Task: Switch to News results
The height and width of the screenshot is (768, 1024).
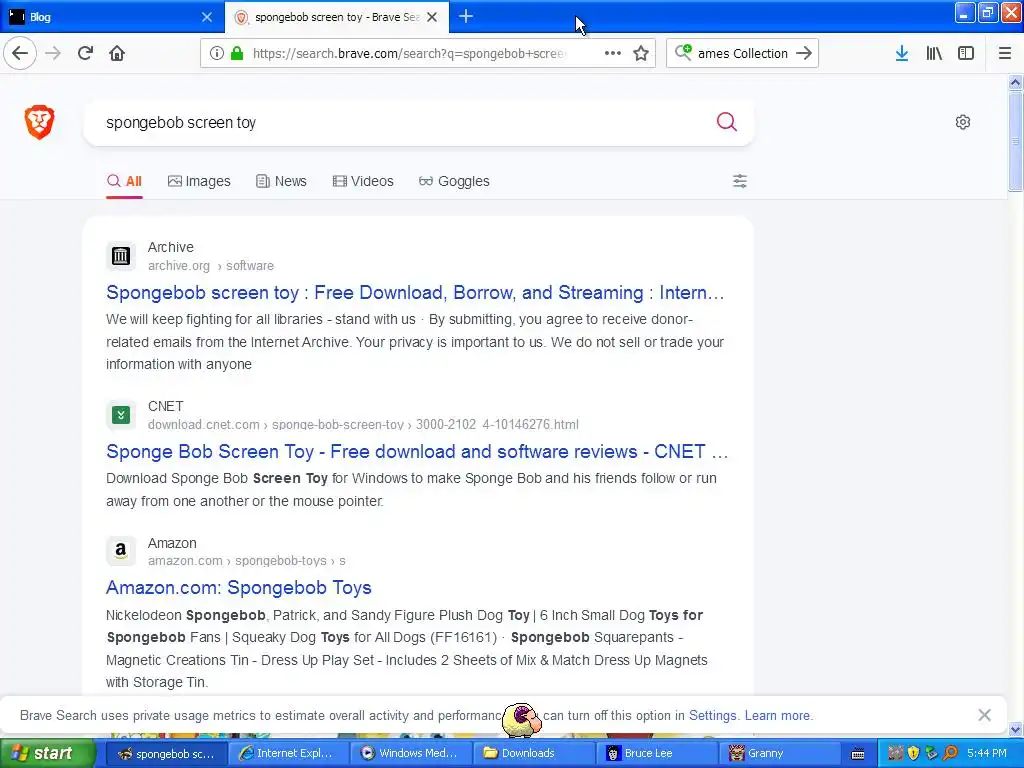Action: (x=281, y=181)
